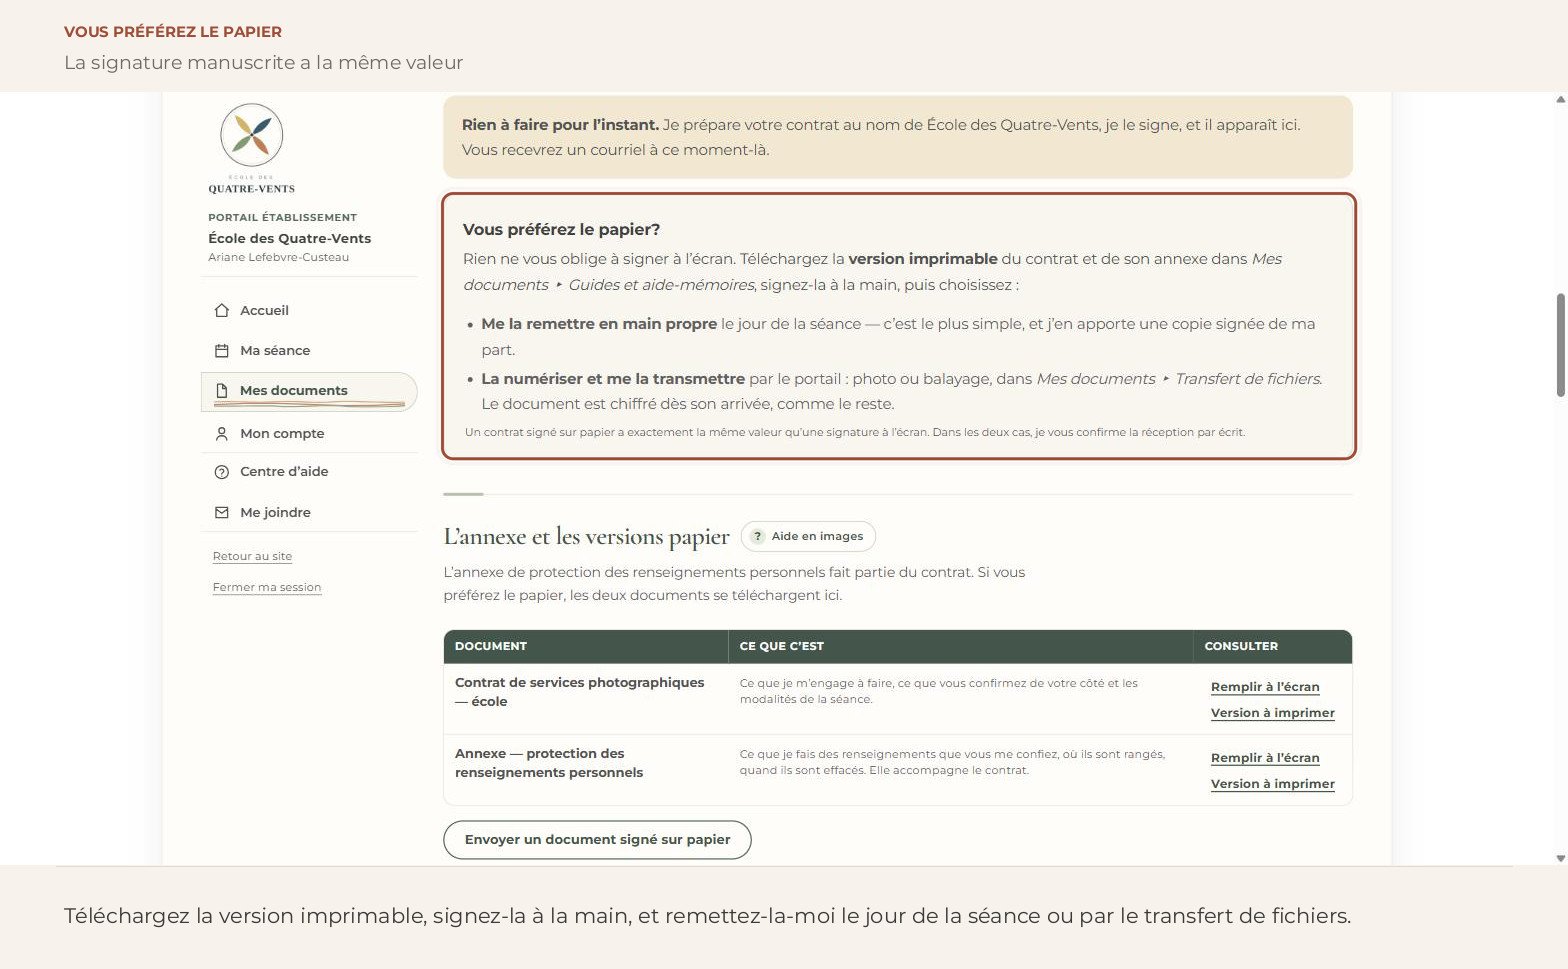Click the house icon beside Accueil
This screenshot has height=969, width=1568.
tap(222, 311)
